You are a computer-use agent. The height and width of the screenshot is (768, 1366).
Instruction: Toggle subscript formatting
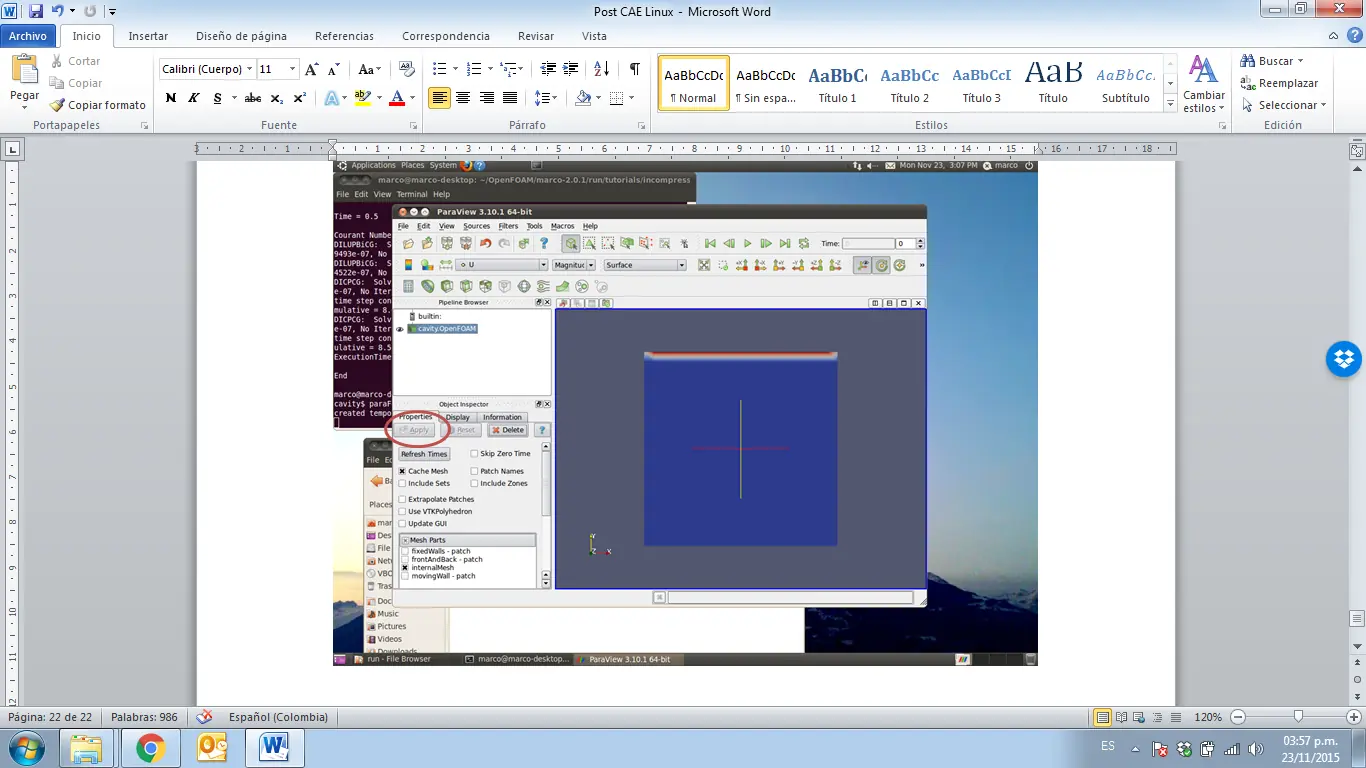276,98
